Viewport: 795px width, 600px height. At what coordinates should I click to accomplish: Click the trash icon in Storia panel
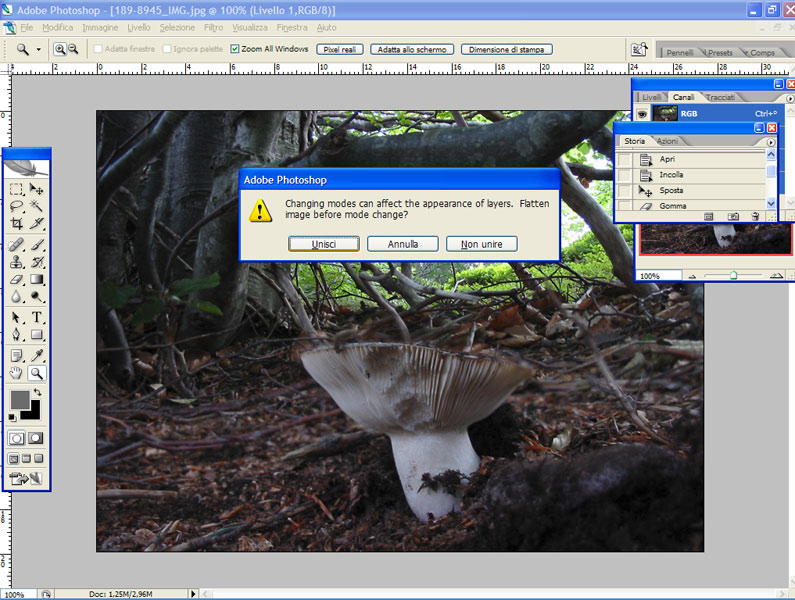coord(756,215)
